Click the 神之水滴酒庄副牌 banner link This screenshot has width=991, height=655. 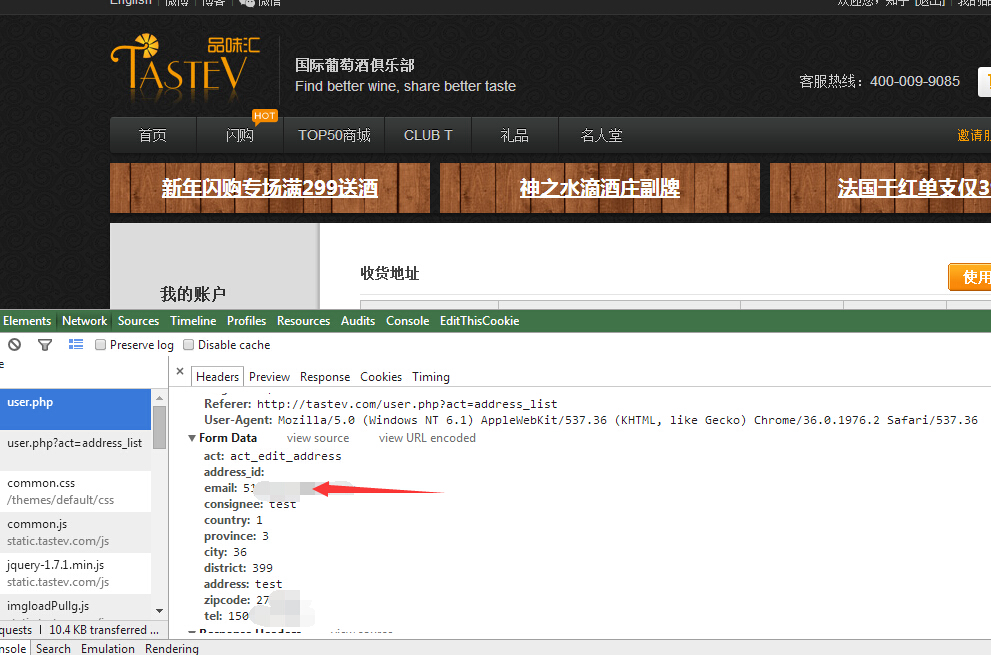600,188
